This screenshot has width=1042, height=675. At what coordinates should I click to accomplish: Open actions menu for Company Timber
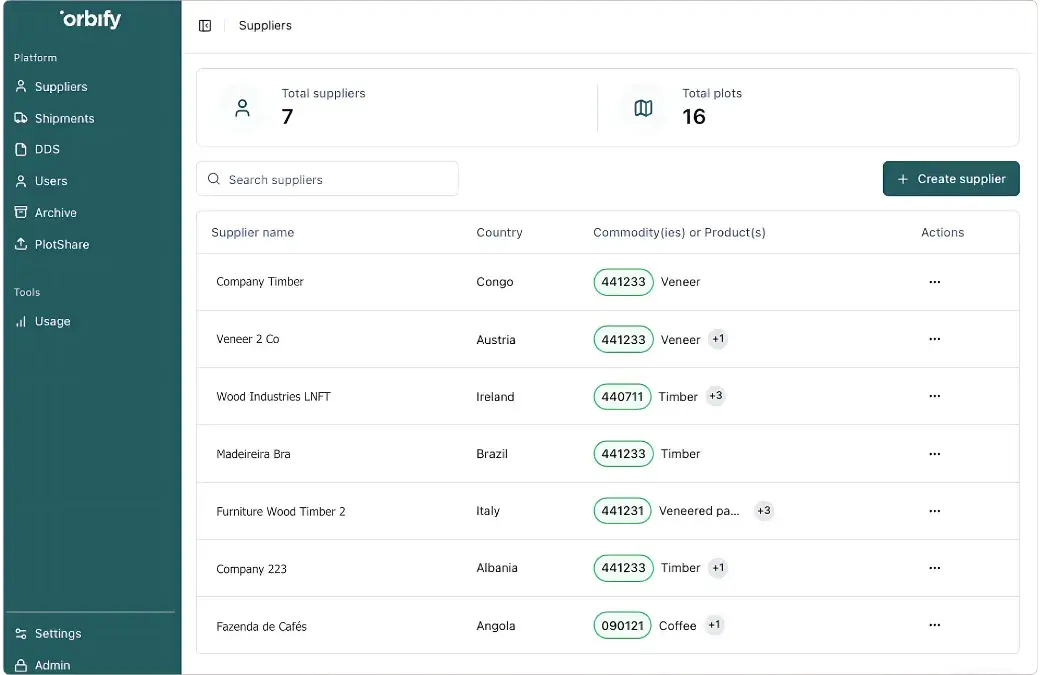click(934, 282)
